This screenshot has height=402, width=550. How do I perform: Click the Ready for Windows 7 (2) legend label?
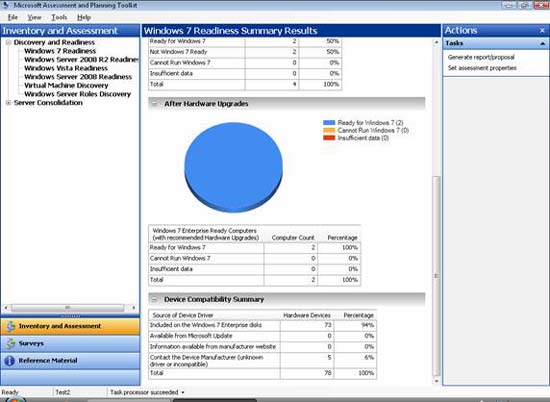tap(370, 123)
